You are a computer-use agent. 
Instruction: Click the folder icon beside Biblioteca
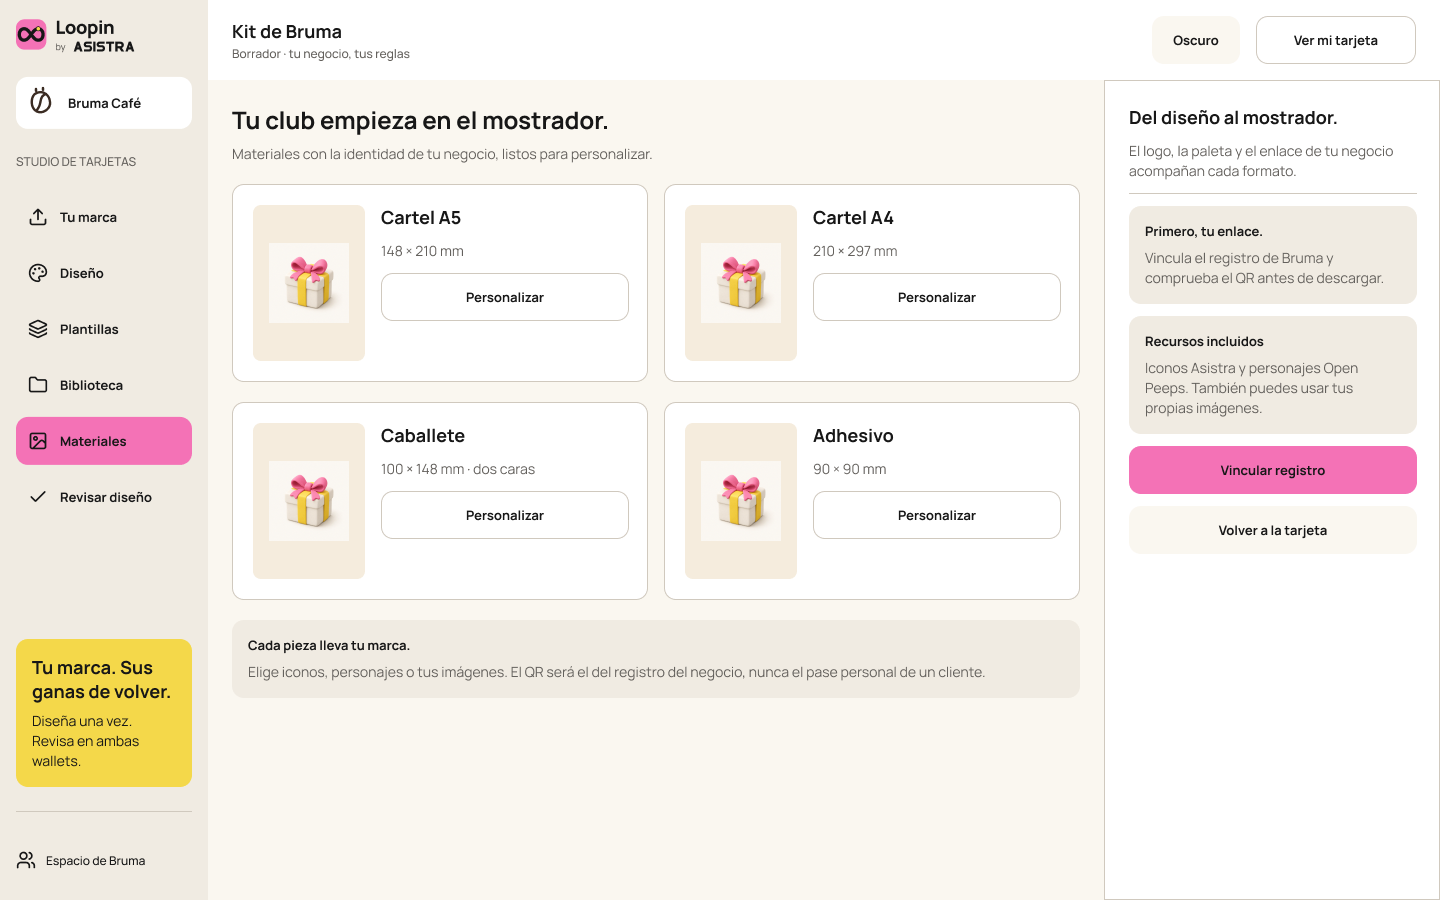pos(38,385)
